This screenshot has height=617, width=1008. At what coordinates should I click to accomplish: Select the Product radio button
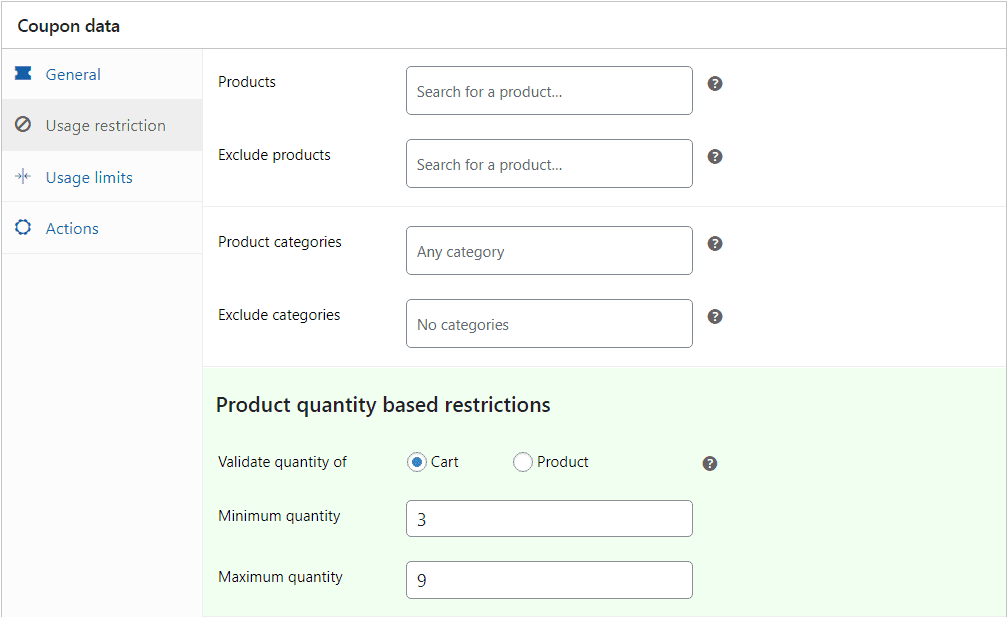coord(522,462)
